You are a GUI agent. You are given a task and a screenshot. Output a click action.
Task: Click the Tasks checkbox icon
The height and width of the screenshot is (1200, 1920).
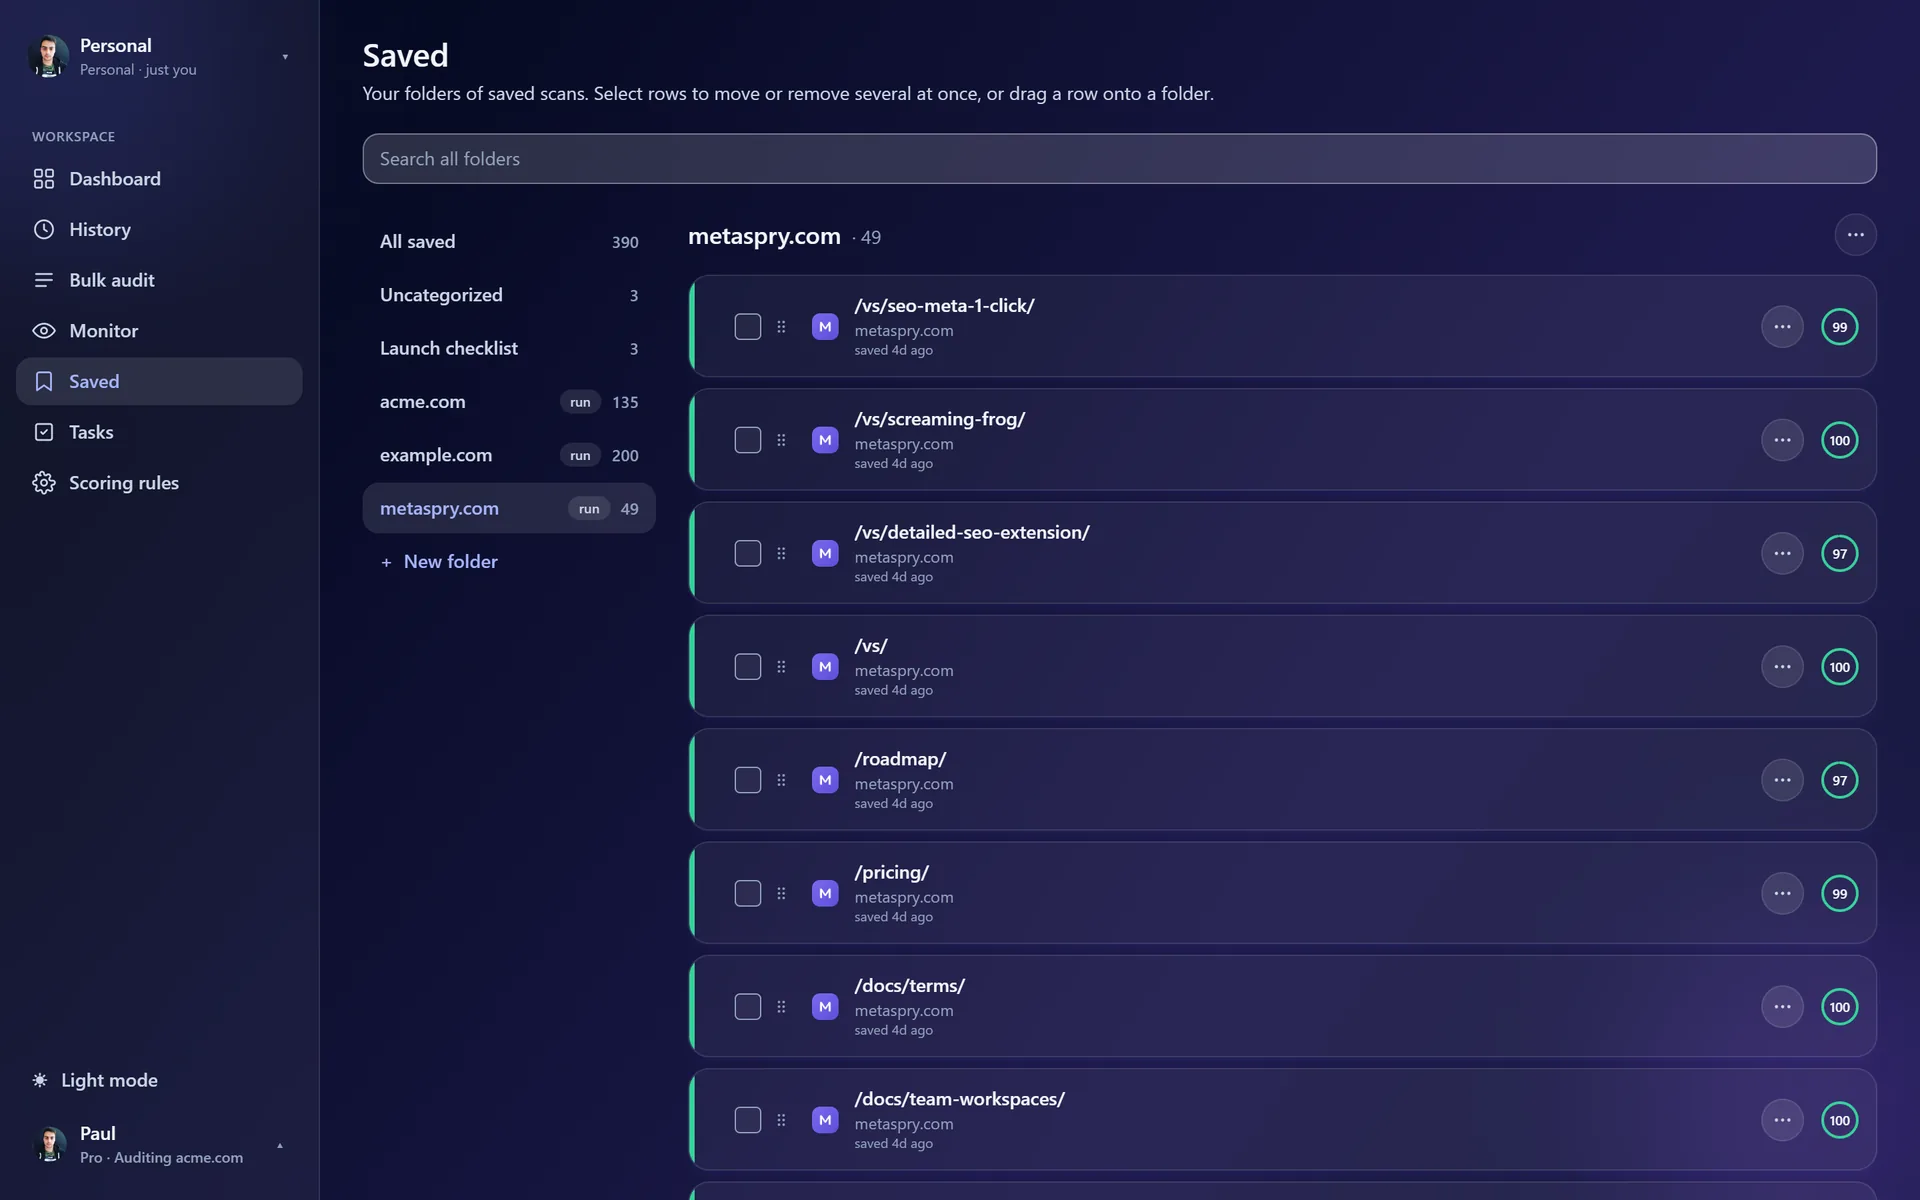pos(44,432)
